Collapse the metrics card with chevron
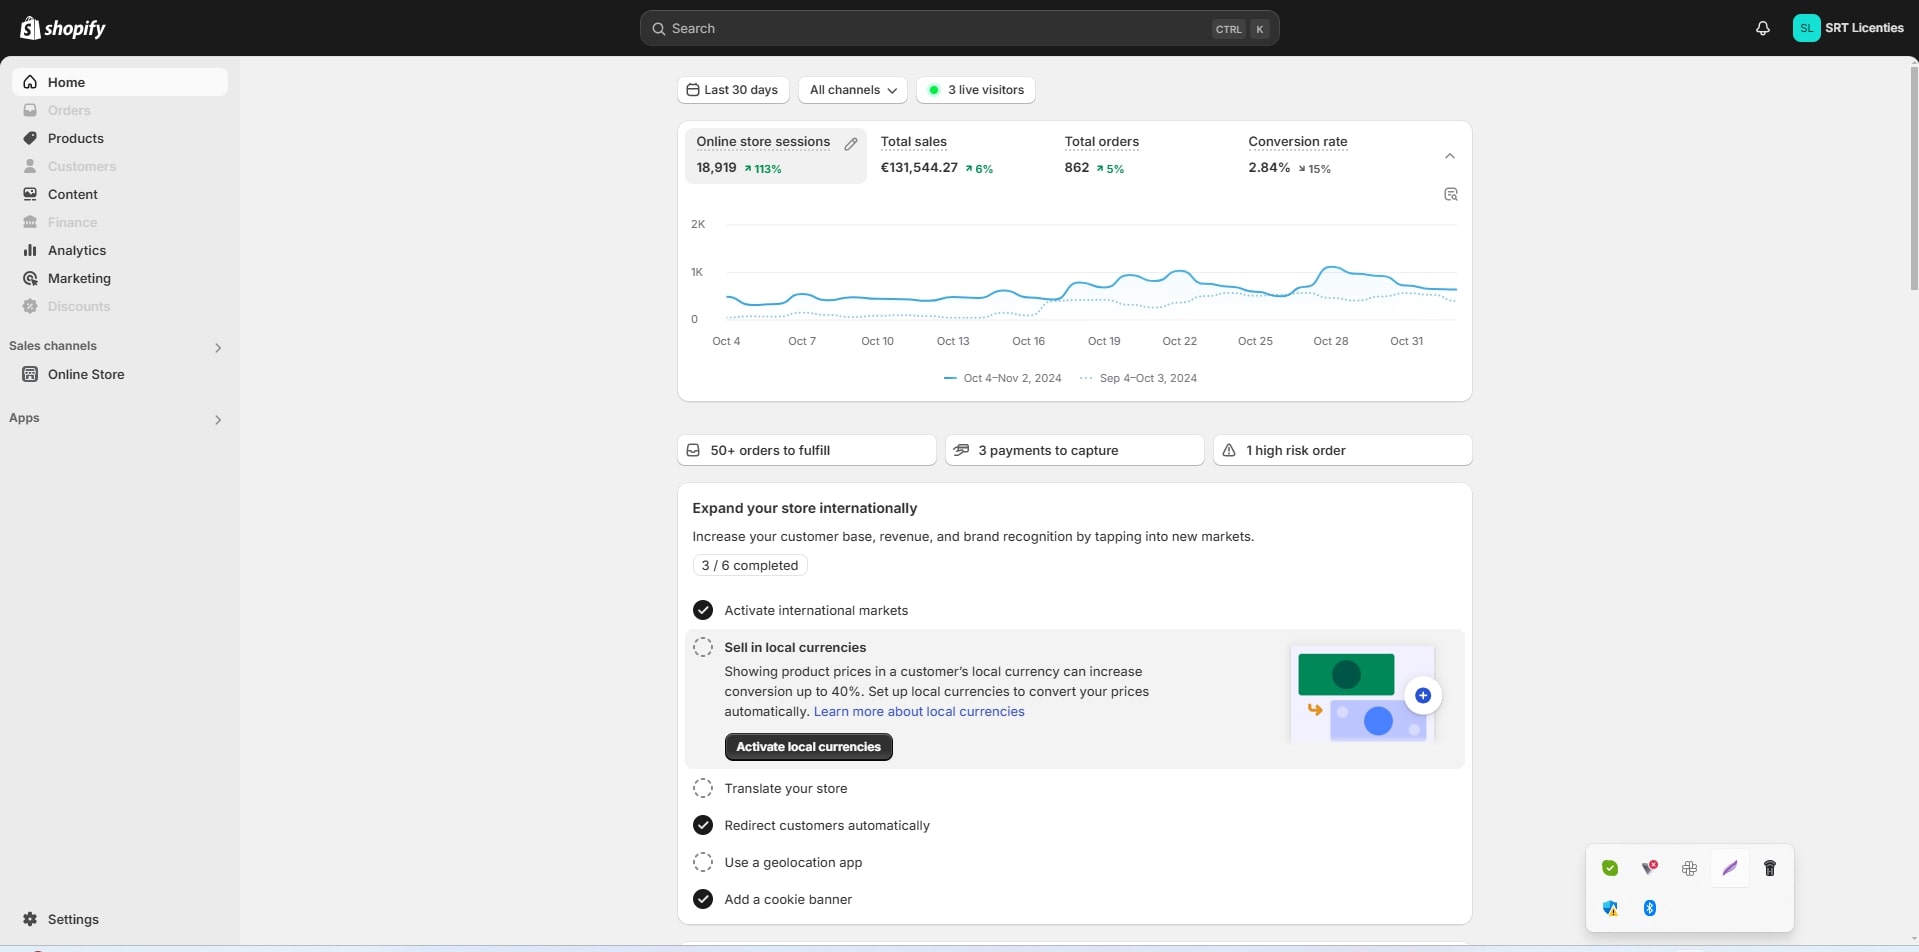Screen dimensions: 1919x952 click(x=1449, y=156)
